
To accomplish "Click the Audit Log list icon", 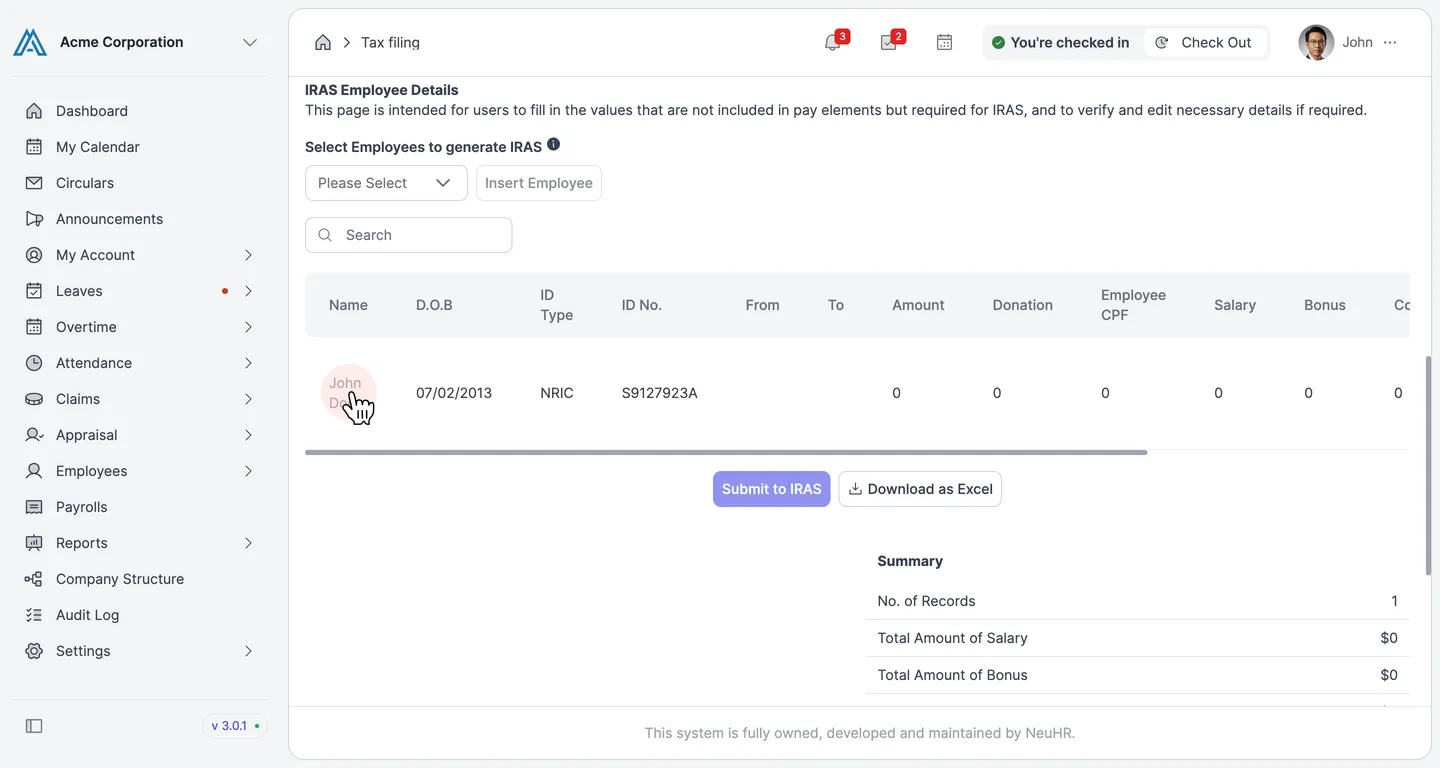I will pos(34,615).
